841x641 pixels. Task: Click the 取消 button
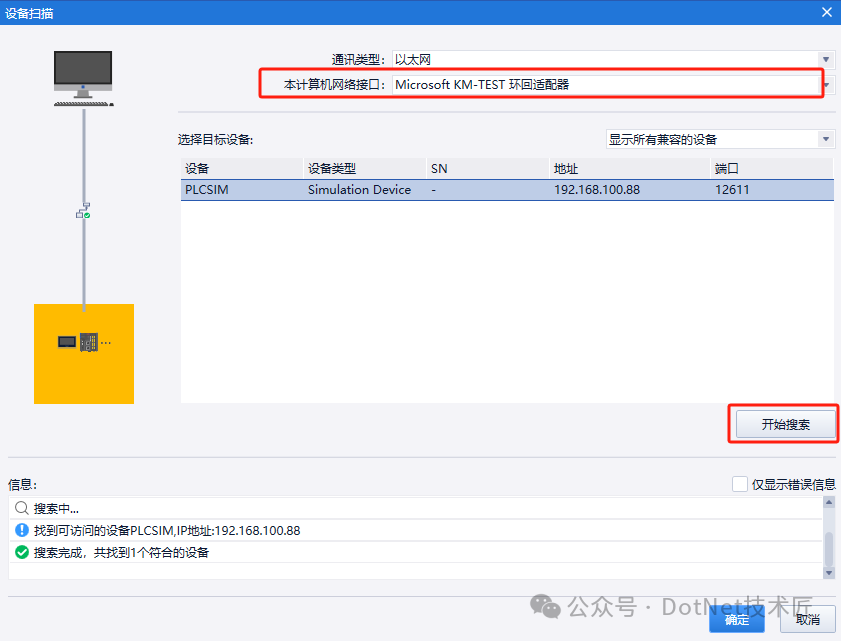point(807,620)
